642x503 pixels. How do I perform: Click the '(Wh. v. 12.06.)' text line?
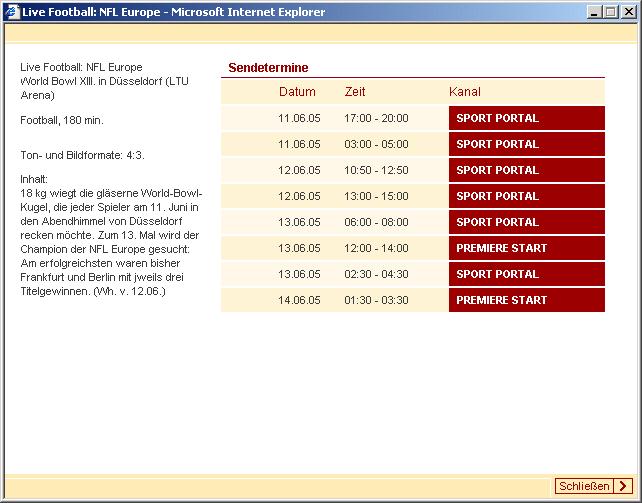[129, 291]
